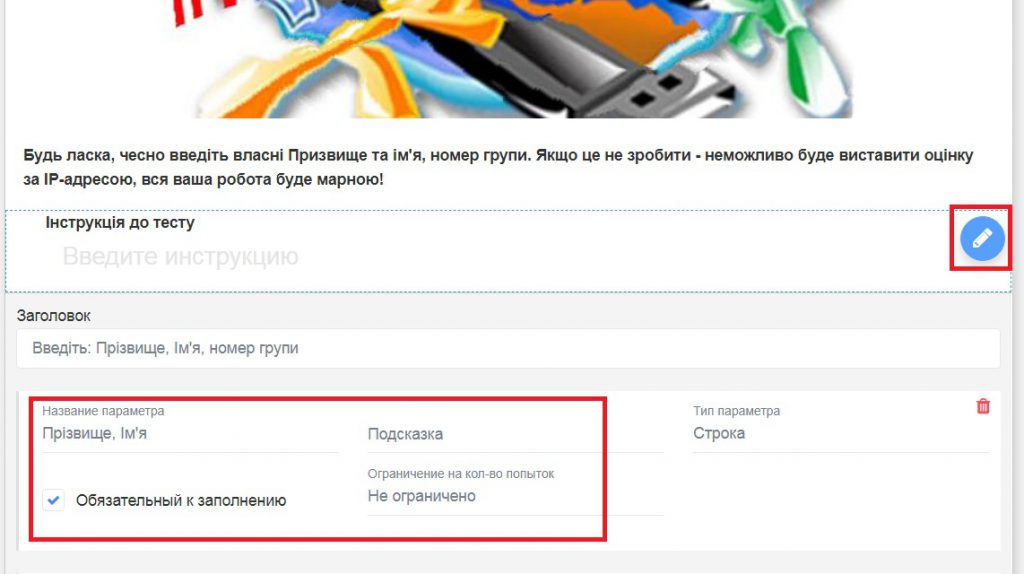Open the 'Тип параметра' dropdown showing Строка

point(841,434)
